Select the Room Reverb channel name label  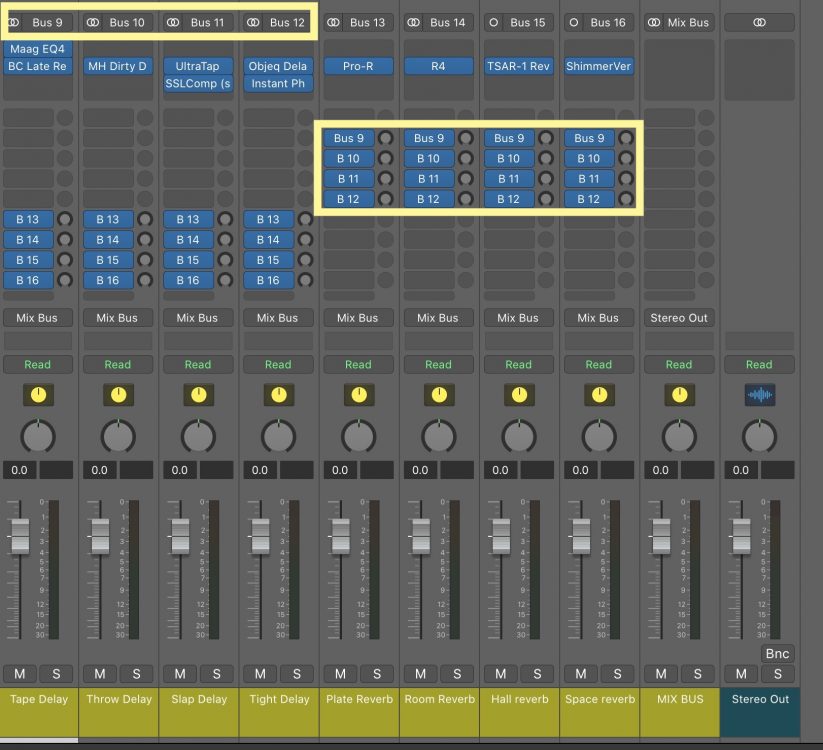(439, 699)
